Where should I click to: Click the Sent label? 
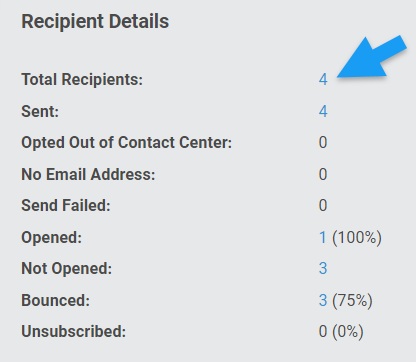click(40, 111)
